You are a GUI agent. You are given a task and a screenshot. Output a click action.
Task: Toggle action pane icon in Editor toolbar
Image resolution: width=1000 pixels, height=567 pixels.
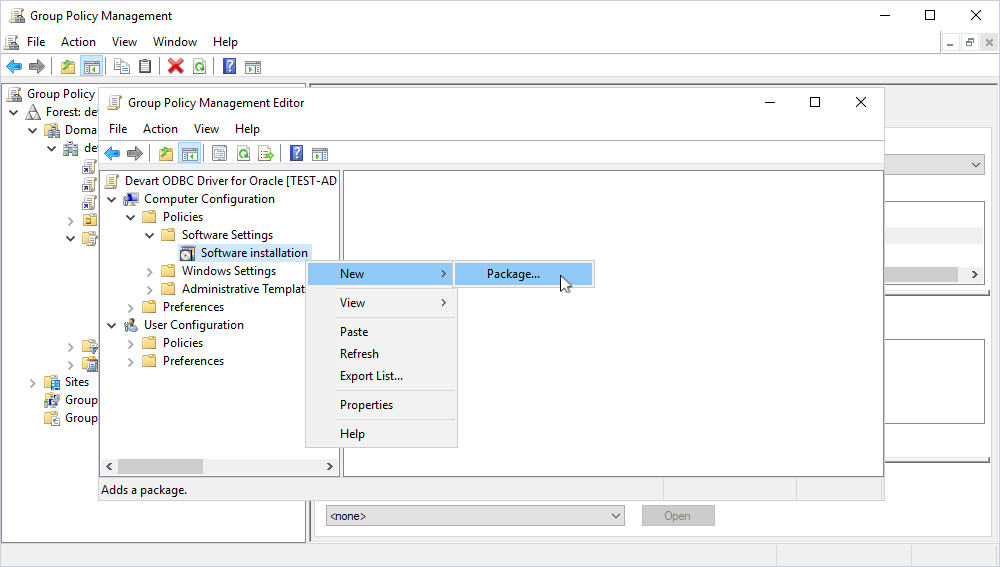[320, 154]
